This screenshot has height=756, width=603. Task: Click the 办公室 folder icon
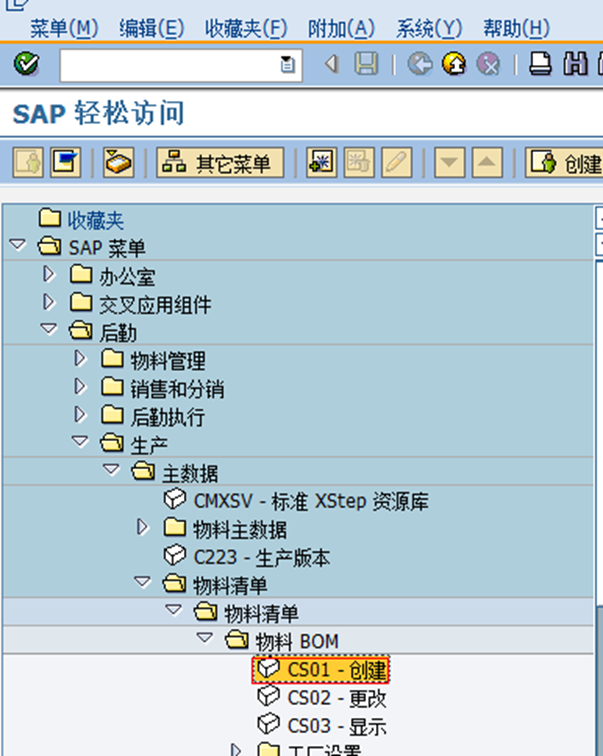tap(81, 274)
